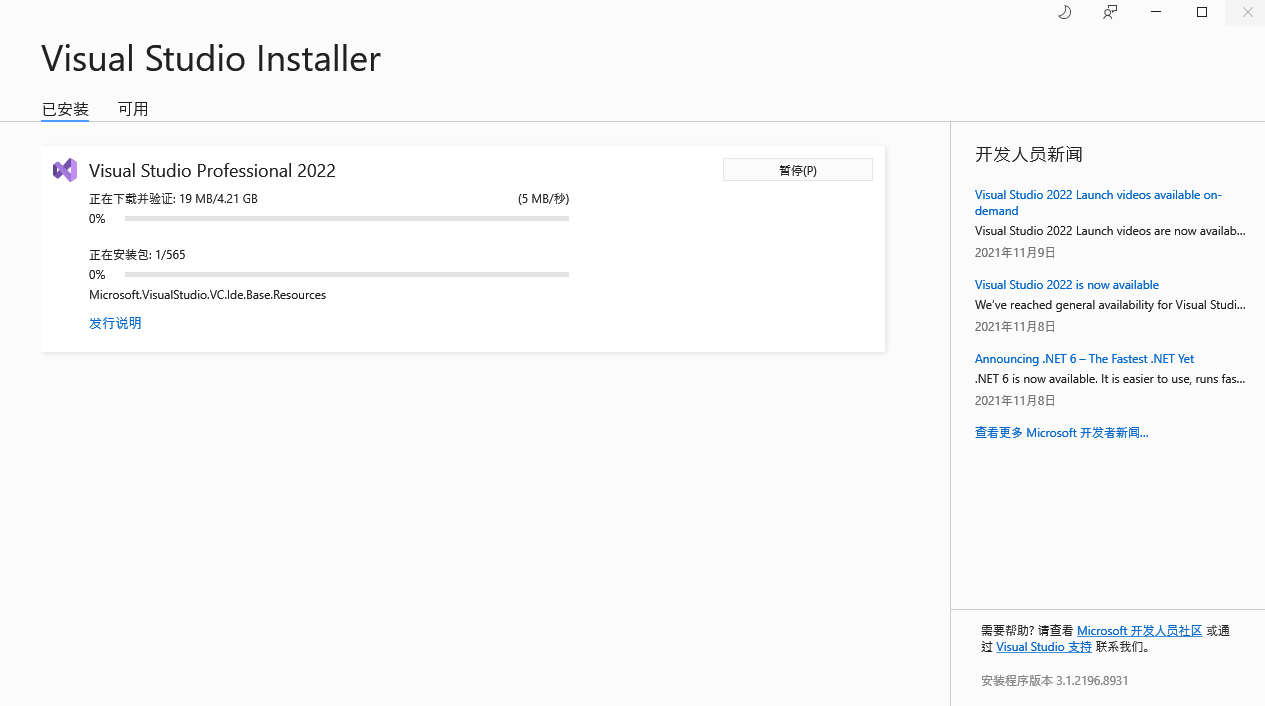Click the package installation progress bar
Screen dimensions: 1265x706
(x=347, y=274)
